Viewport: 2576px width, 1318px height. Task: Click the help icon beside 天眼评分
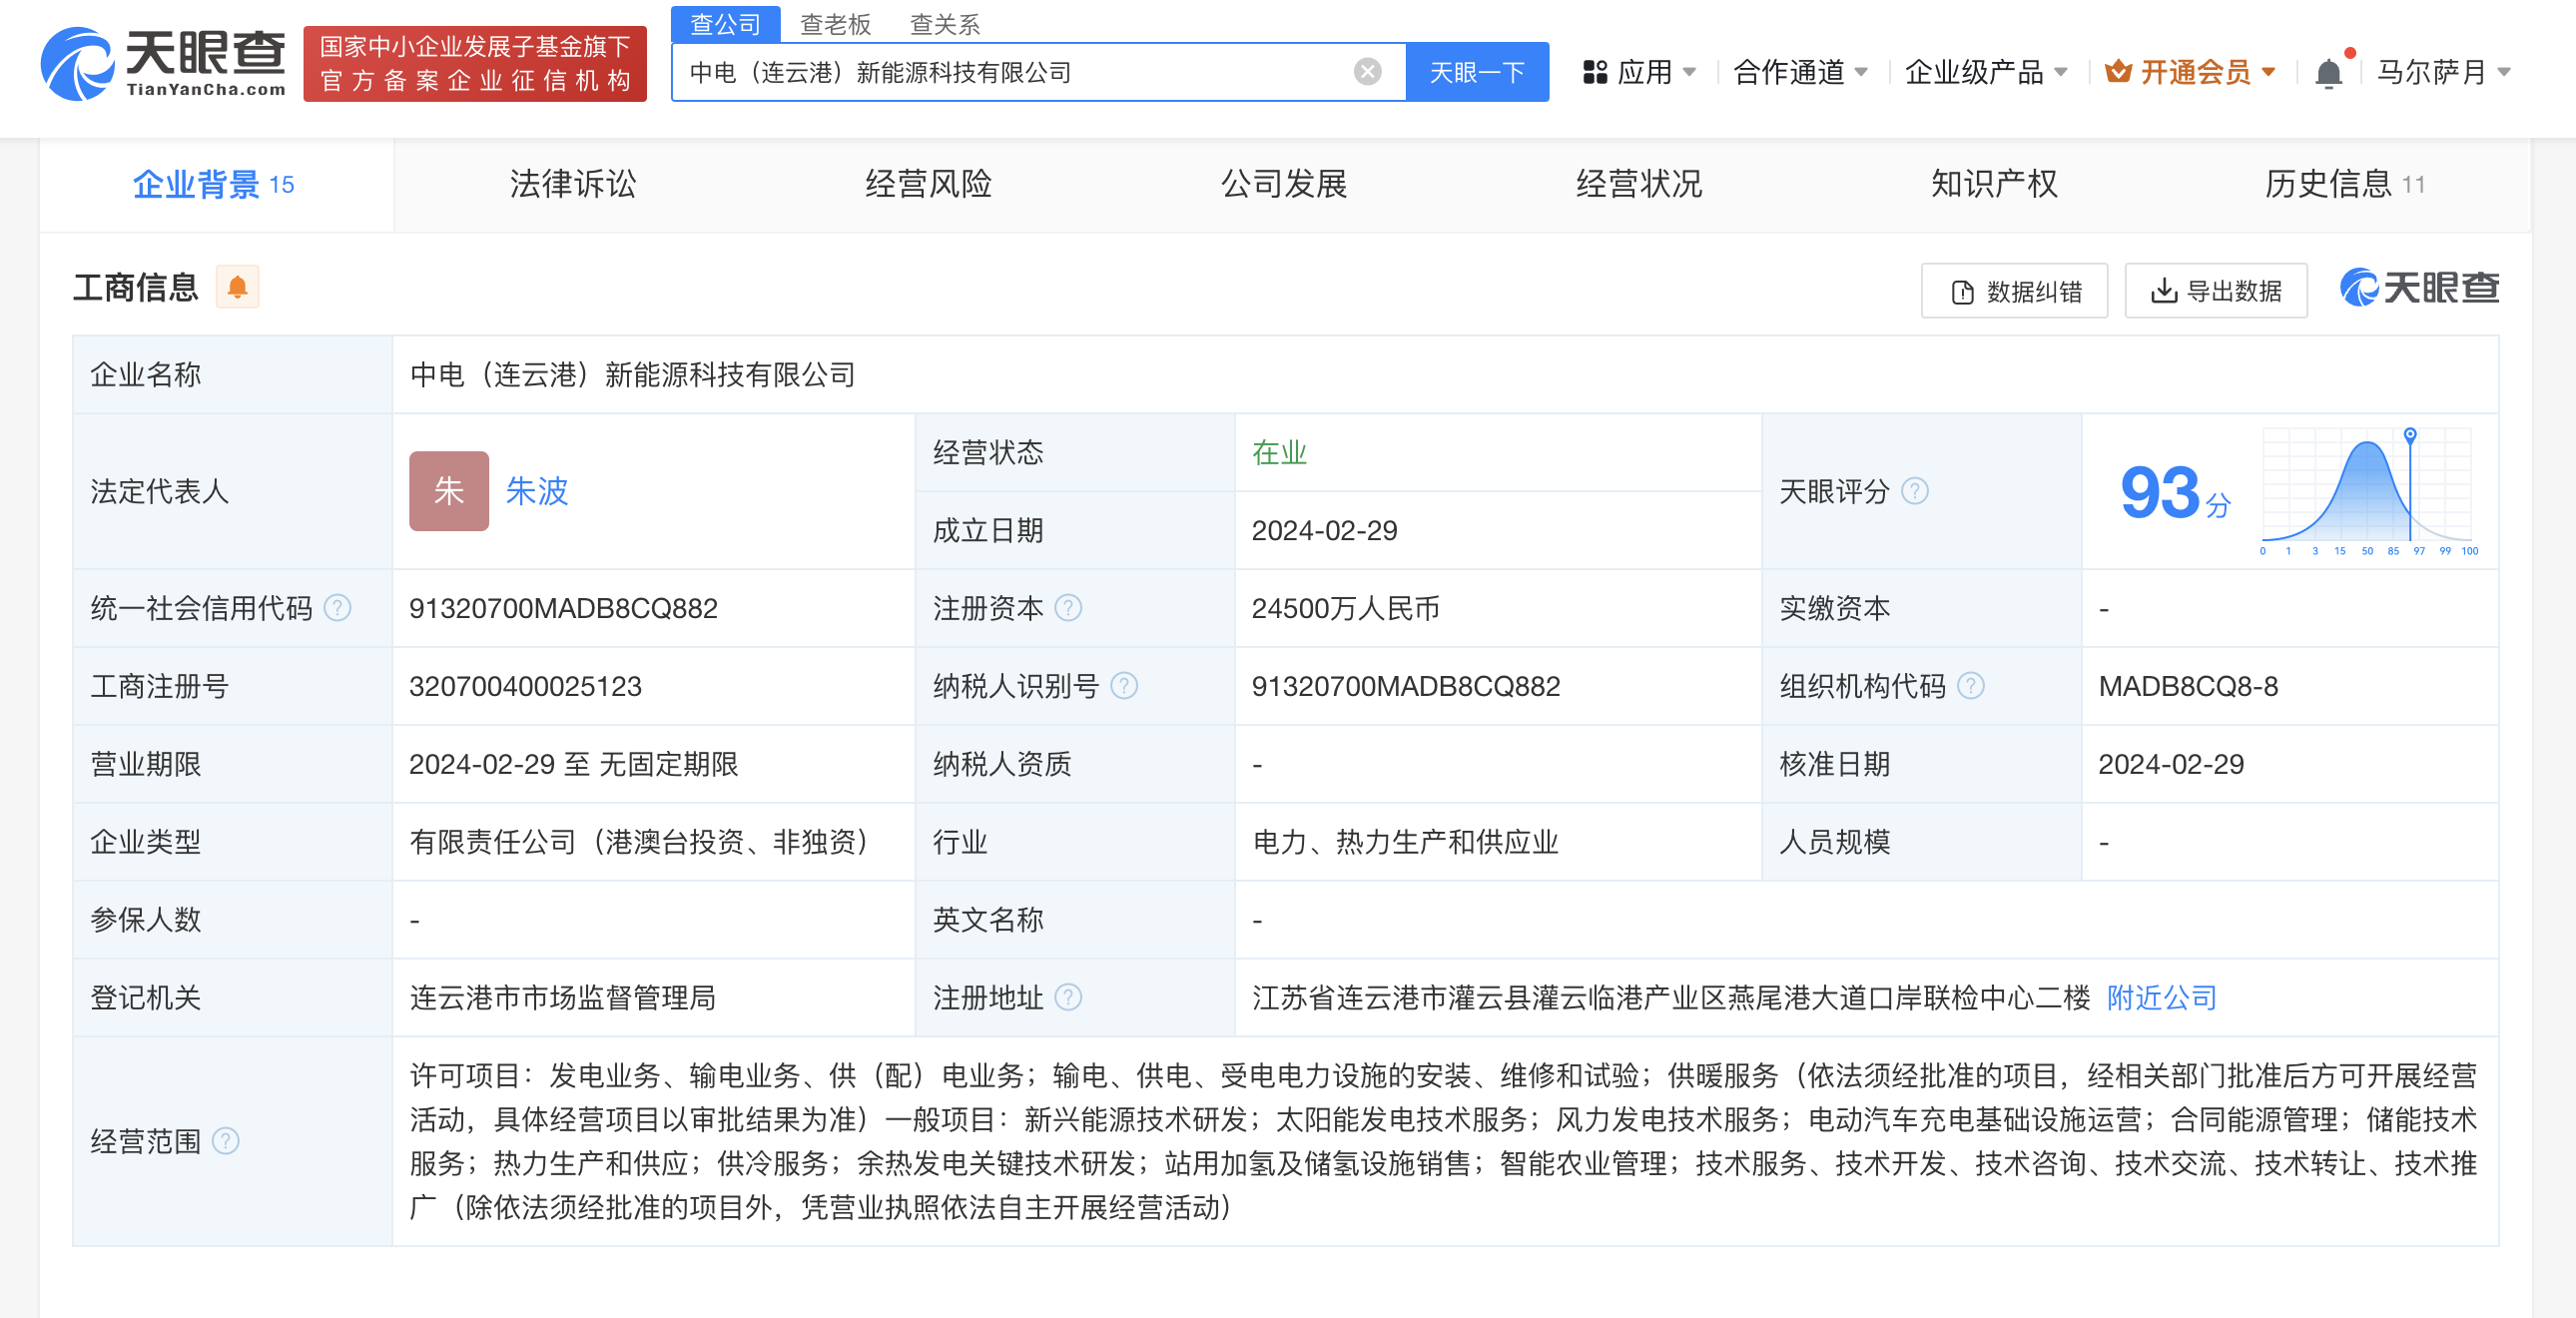[1915, 491]
